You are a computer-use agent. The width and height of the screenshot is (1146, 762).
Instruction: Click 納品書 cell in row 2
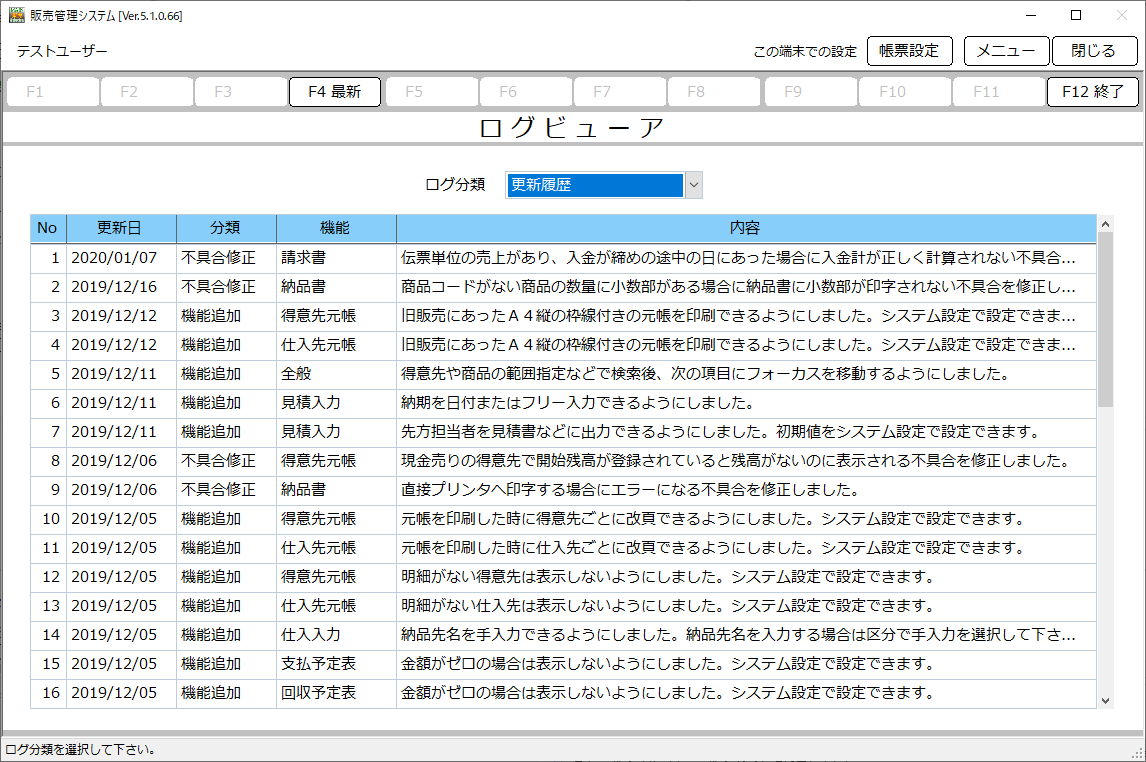coord(336,287)
